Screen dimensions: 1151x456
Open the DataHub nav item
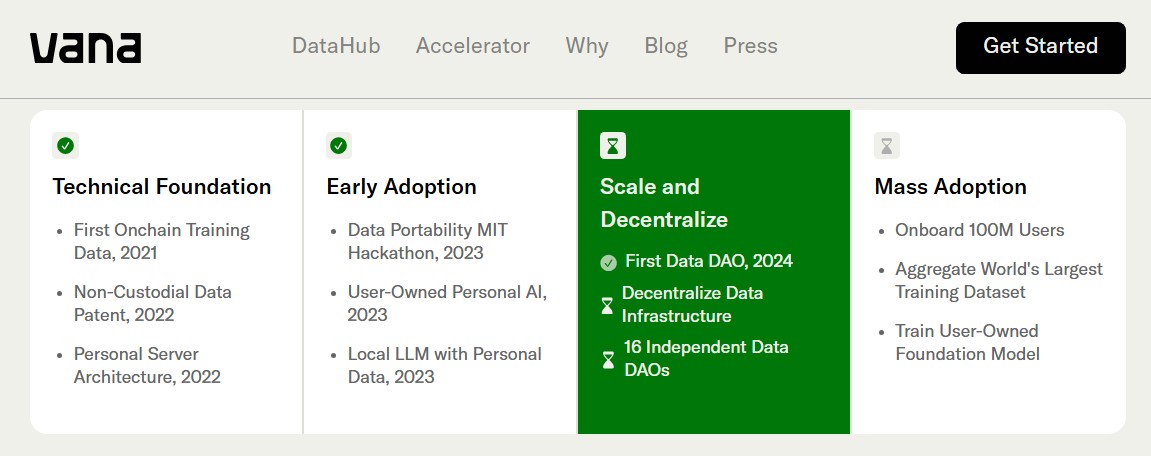(x=336, y=46)
